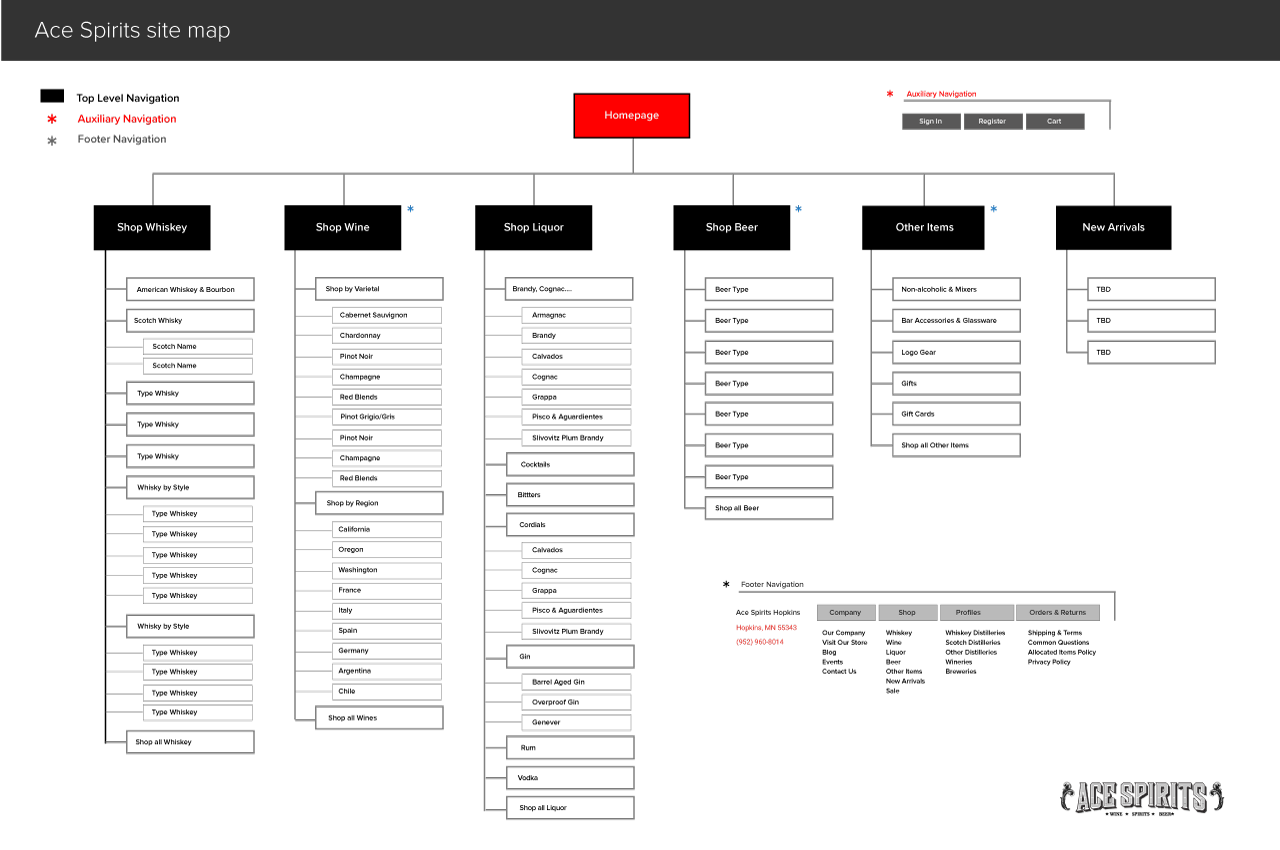This screenshot has height=850, width=1280.
Task: Click the Shop all Wines node
Action: pos(379,718)
